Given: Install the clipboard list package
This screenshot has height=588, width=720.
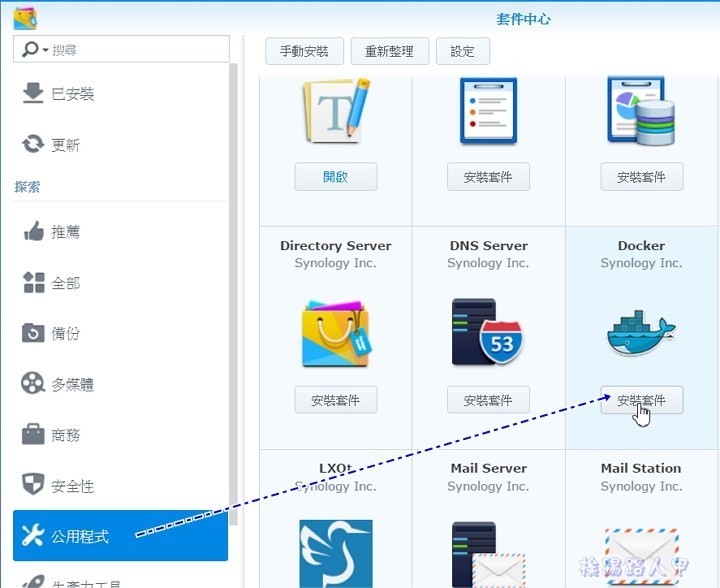Looking at the screenshot, I should pyautogui.click(x=489, y=176).
